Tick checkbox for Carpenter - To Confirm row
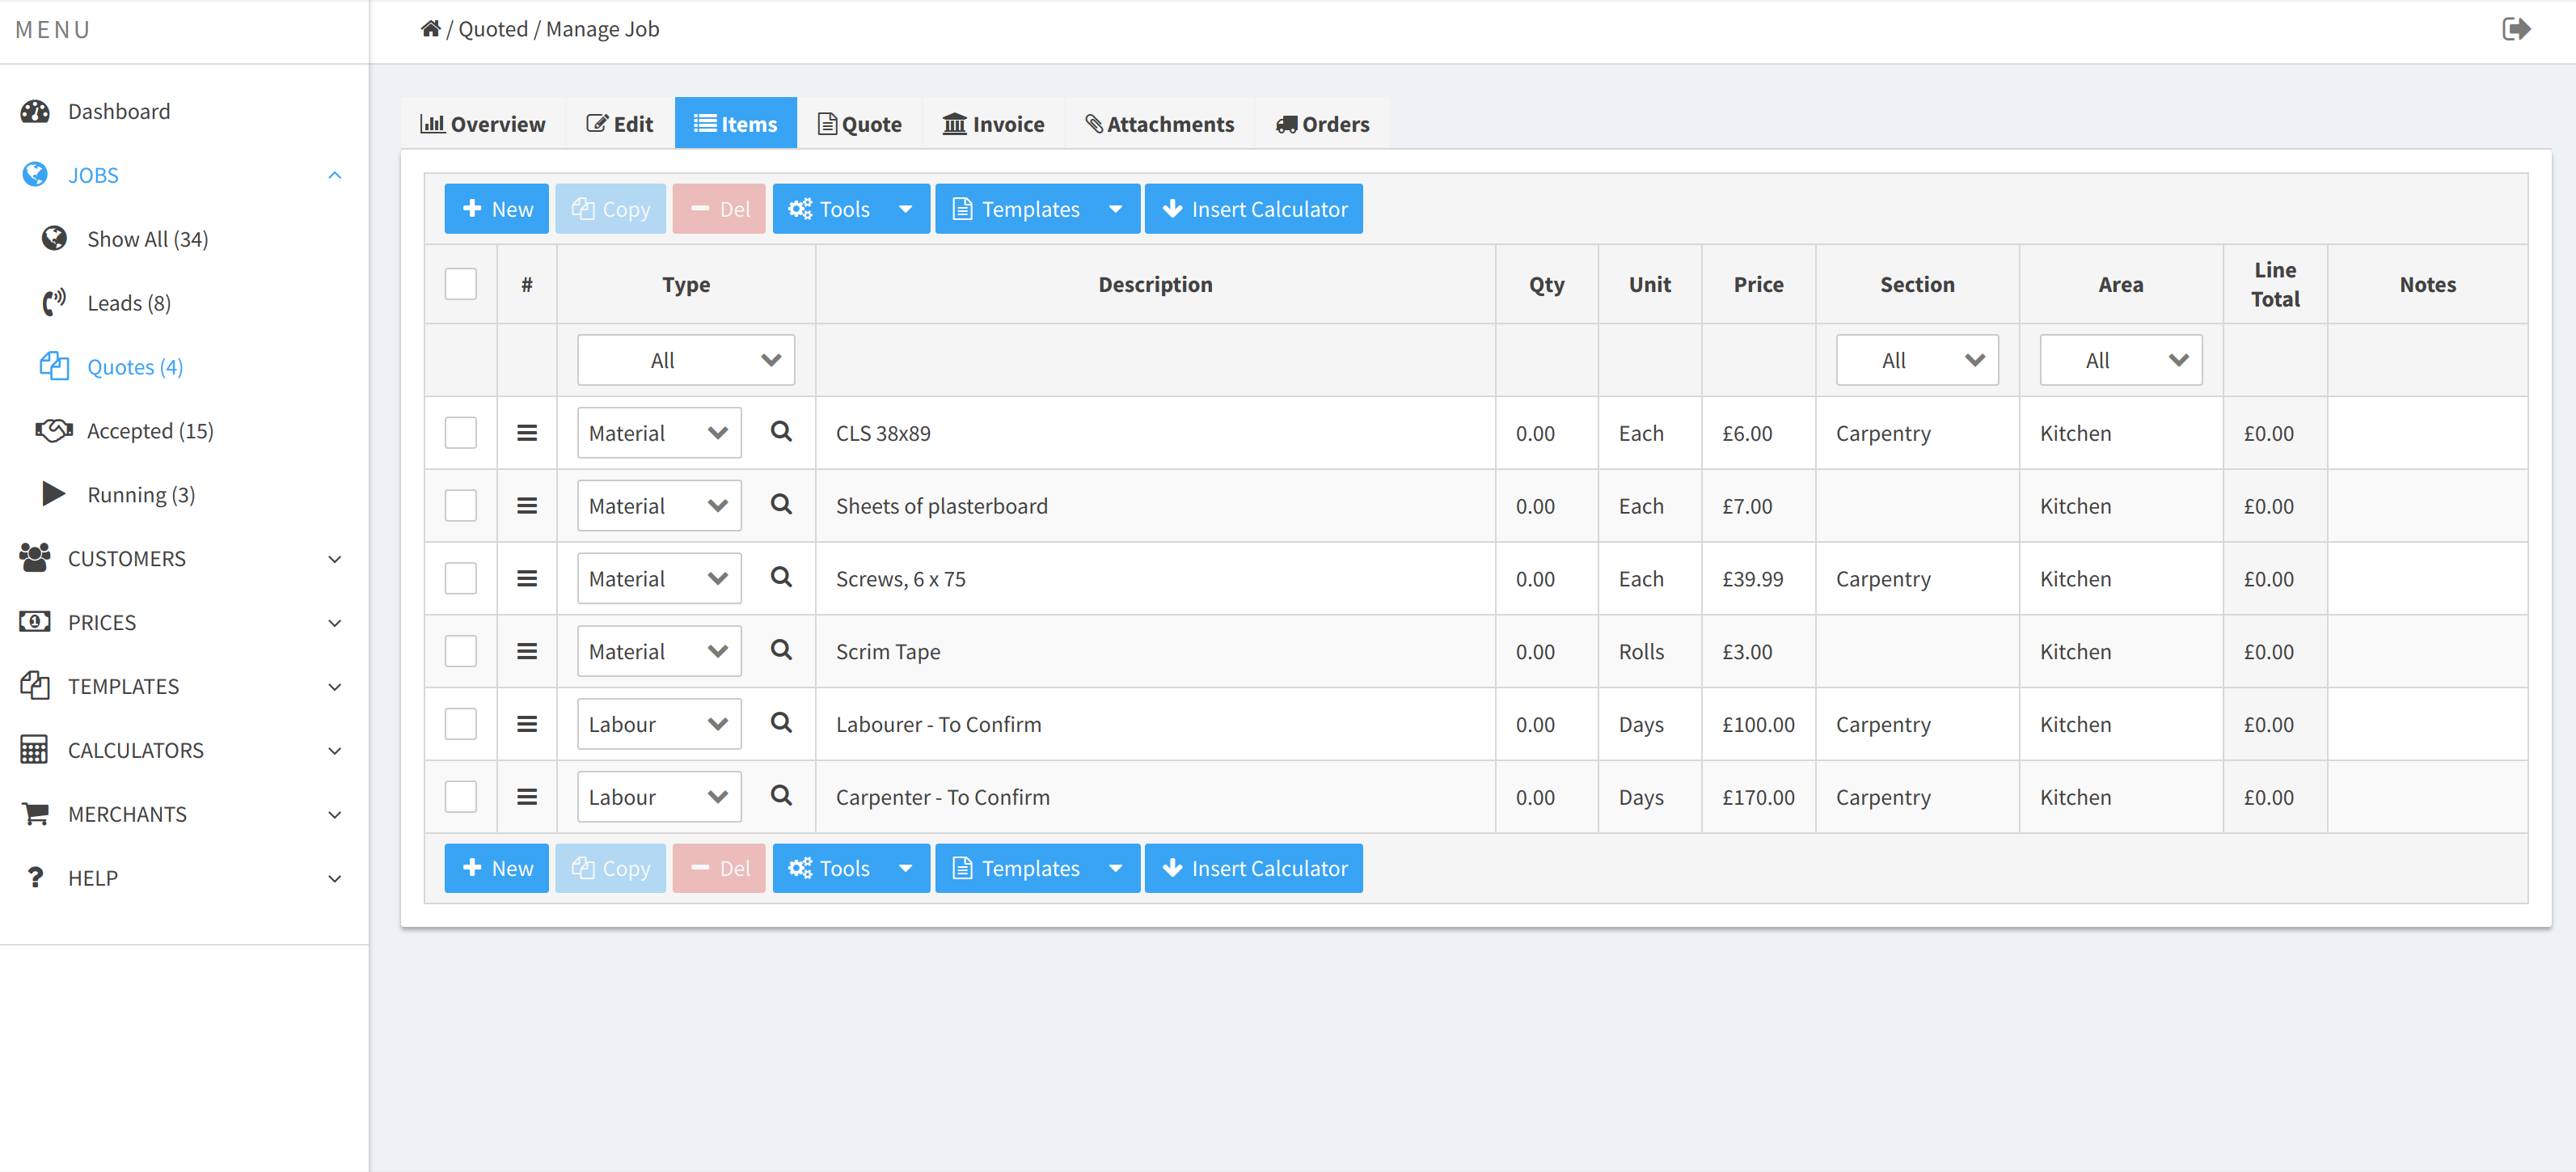The height and width of the screenshot is (1172, 2576). tap(461, 797)
